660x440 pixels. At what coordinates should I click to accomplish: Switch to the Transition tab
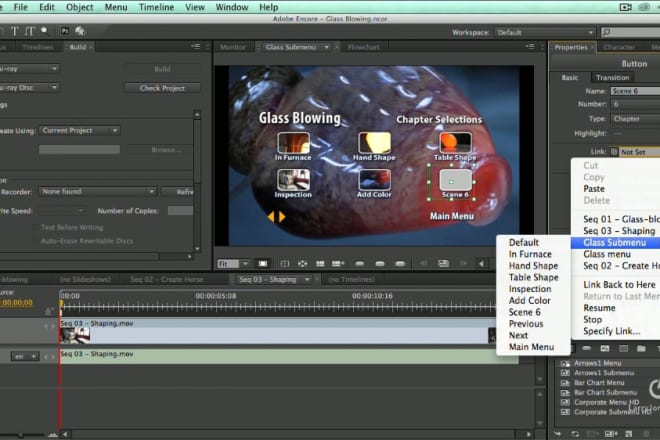tap(612, 77)
